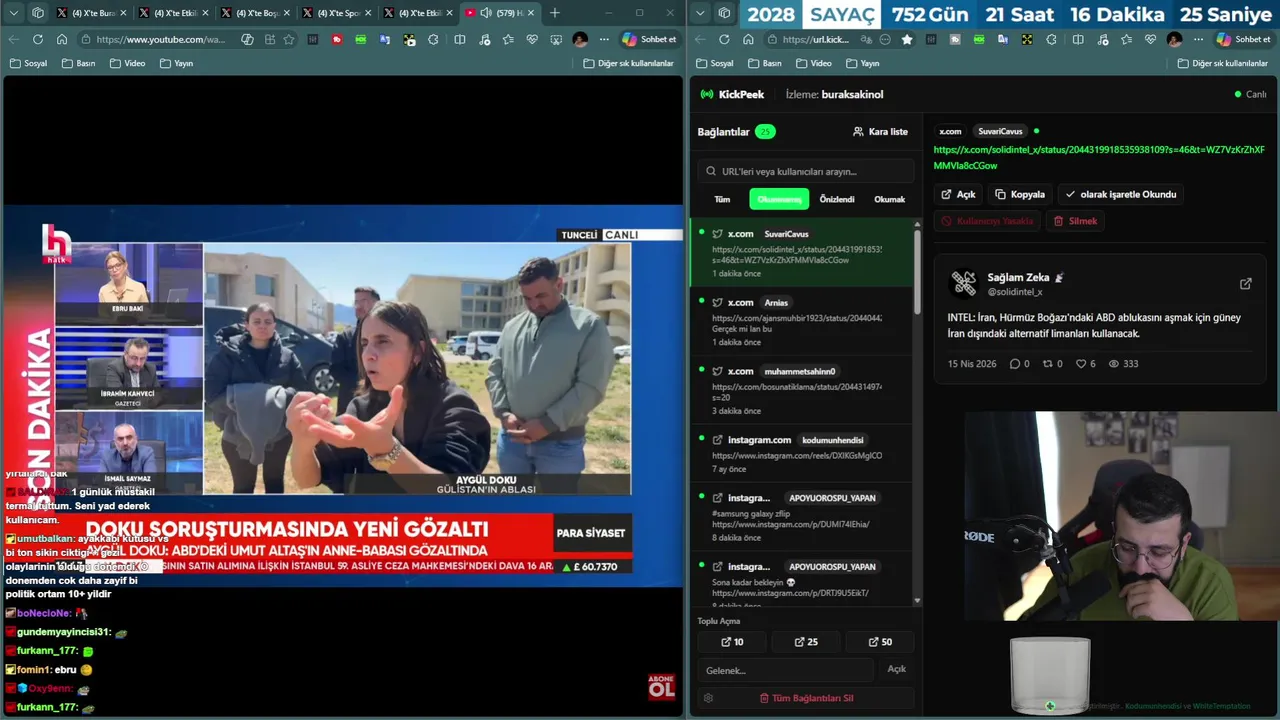Image resolution: width=1280 pixels, height=720 pixels.
Task: Open tab actions chevron in left browser
Action: point(14,13)
